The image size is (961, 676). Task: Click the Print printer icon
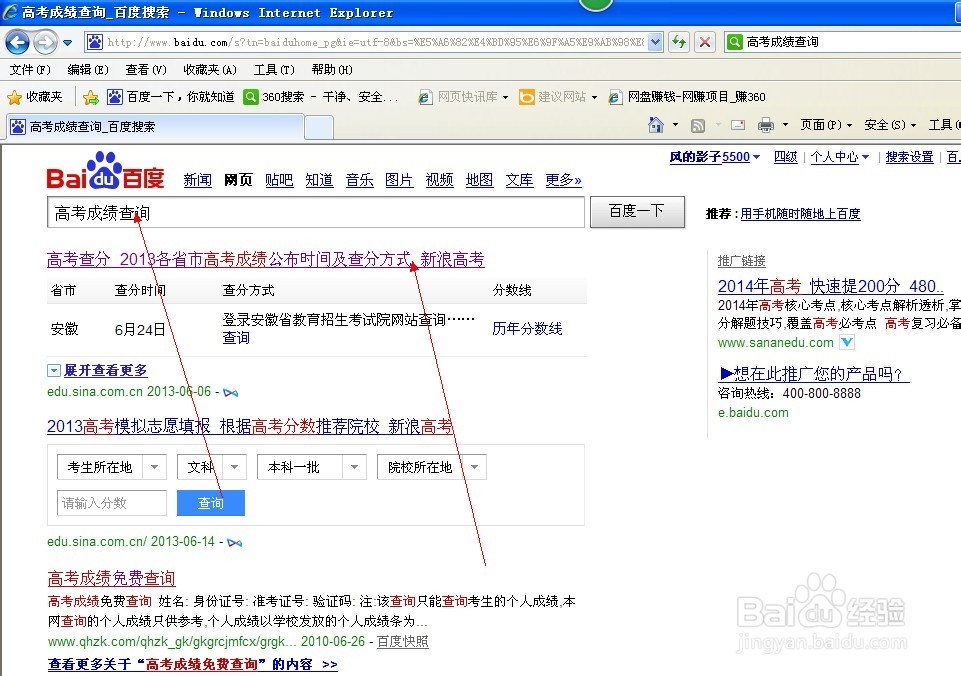pyautogui.click(x=765, y=125)
